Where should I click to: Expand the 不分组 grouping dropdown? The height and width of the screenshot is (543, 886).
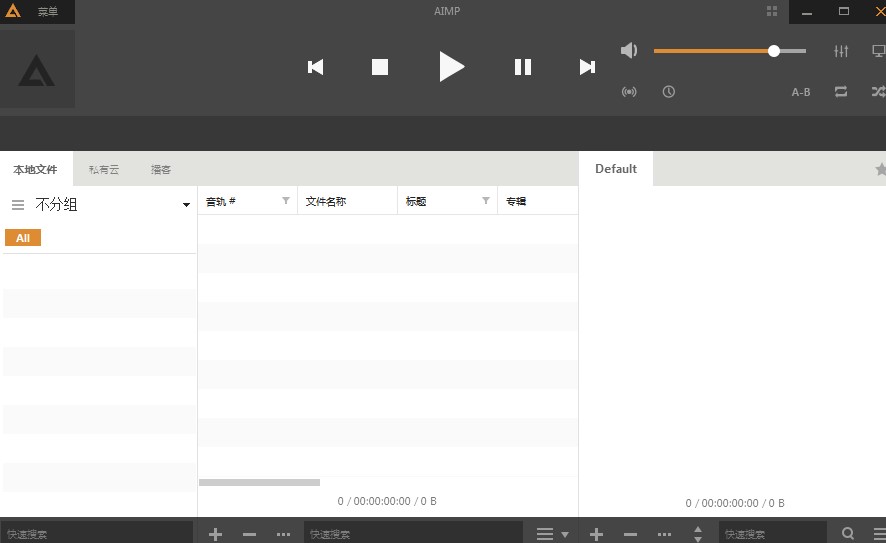pyautogui.click(x=186, y=205)
